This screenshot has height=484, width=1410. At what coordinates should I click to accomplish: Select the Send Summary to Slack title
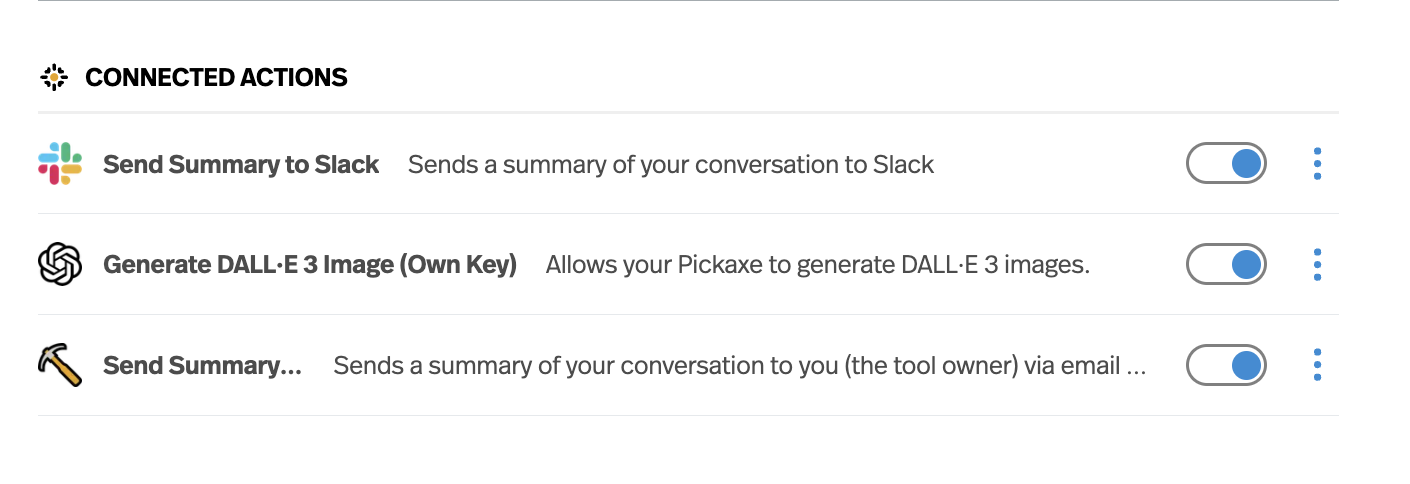pos(241,165)
